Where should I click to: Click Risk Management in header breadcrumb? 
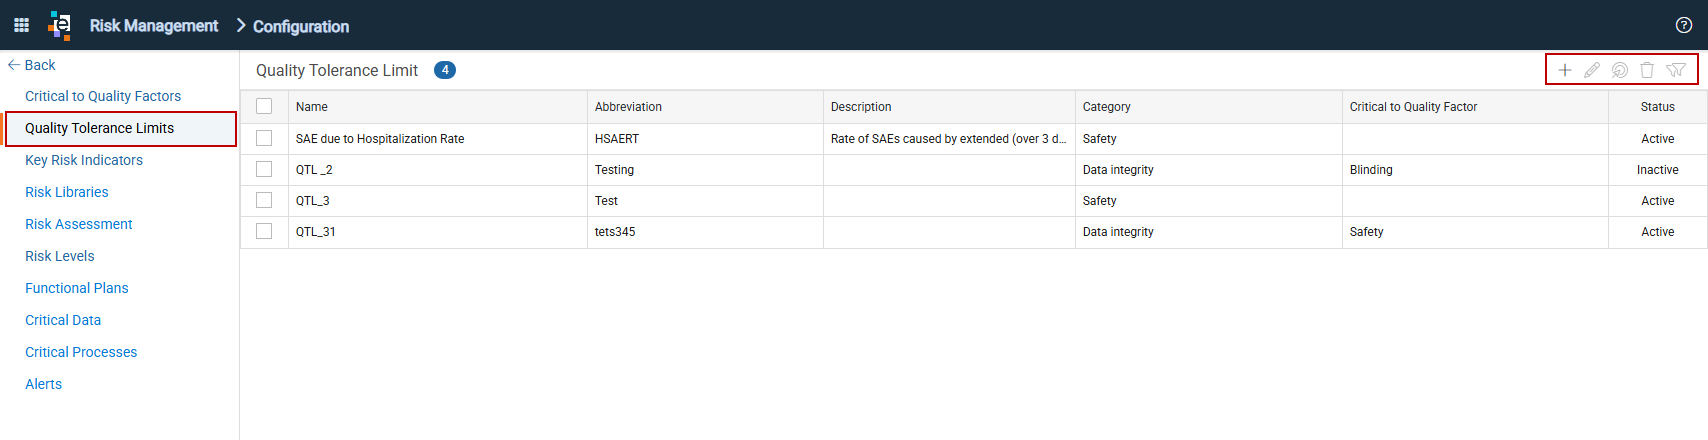point(154,26)
